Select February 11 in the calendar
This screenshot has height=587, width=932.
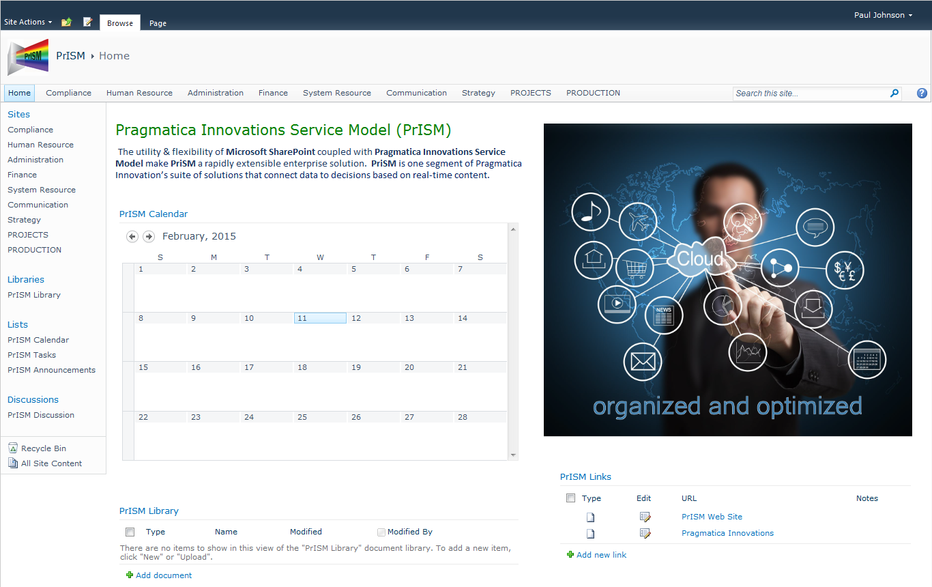[x=320, y=318]
